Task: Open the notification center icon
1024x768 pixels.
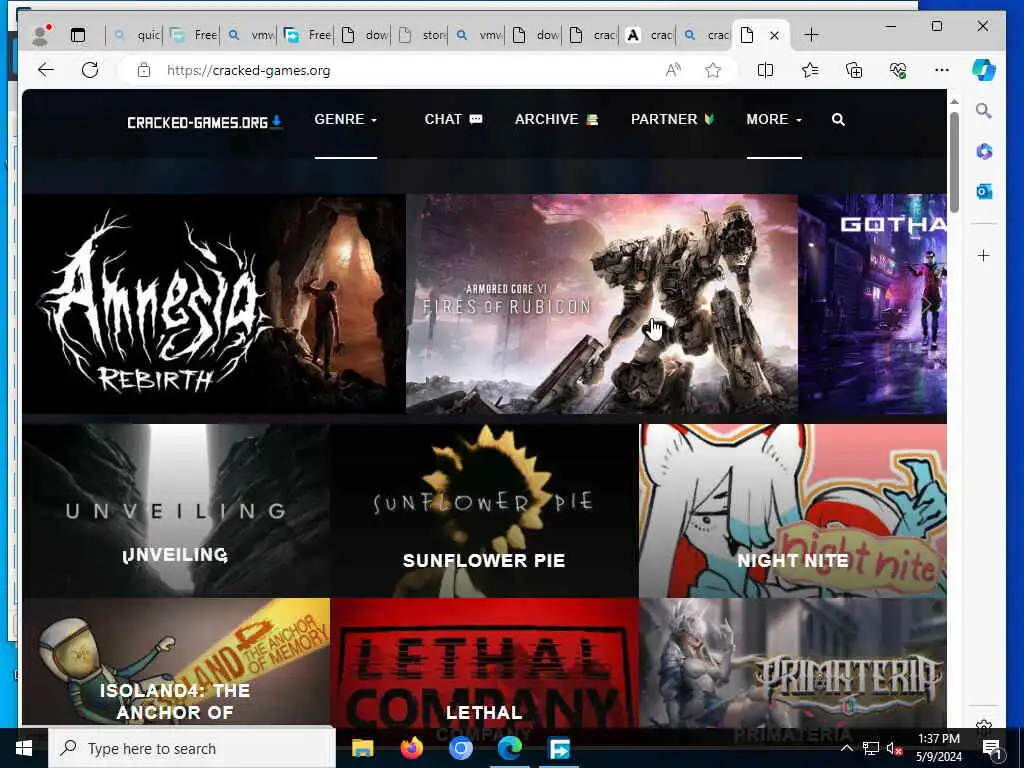Action: point(992,748)
